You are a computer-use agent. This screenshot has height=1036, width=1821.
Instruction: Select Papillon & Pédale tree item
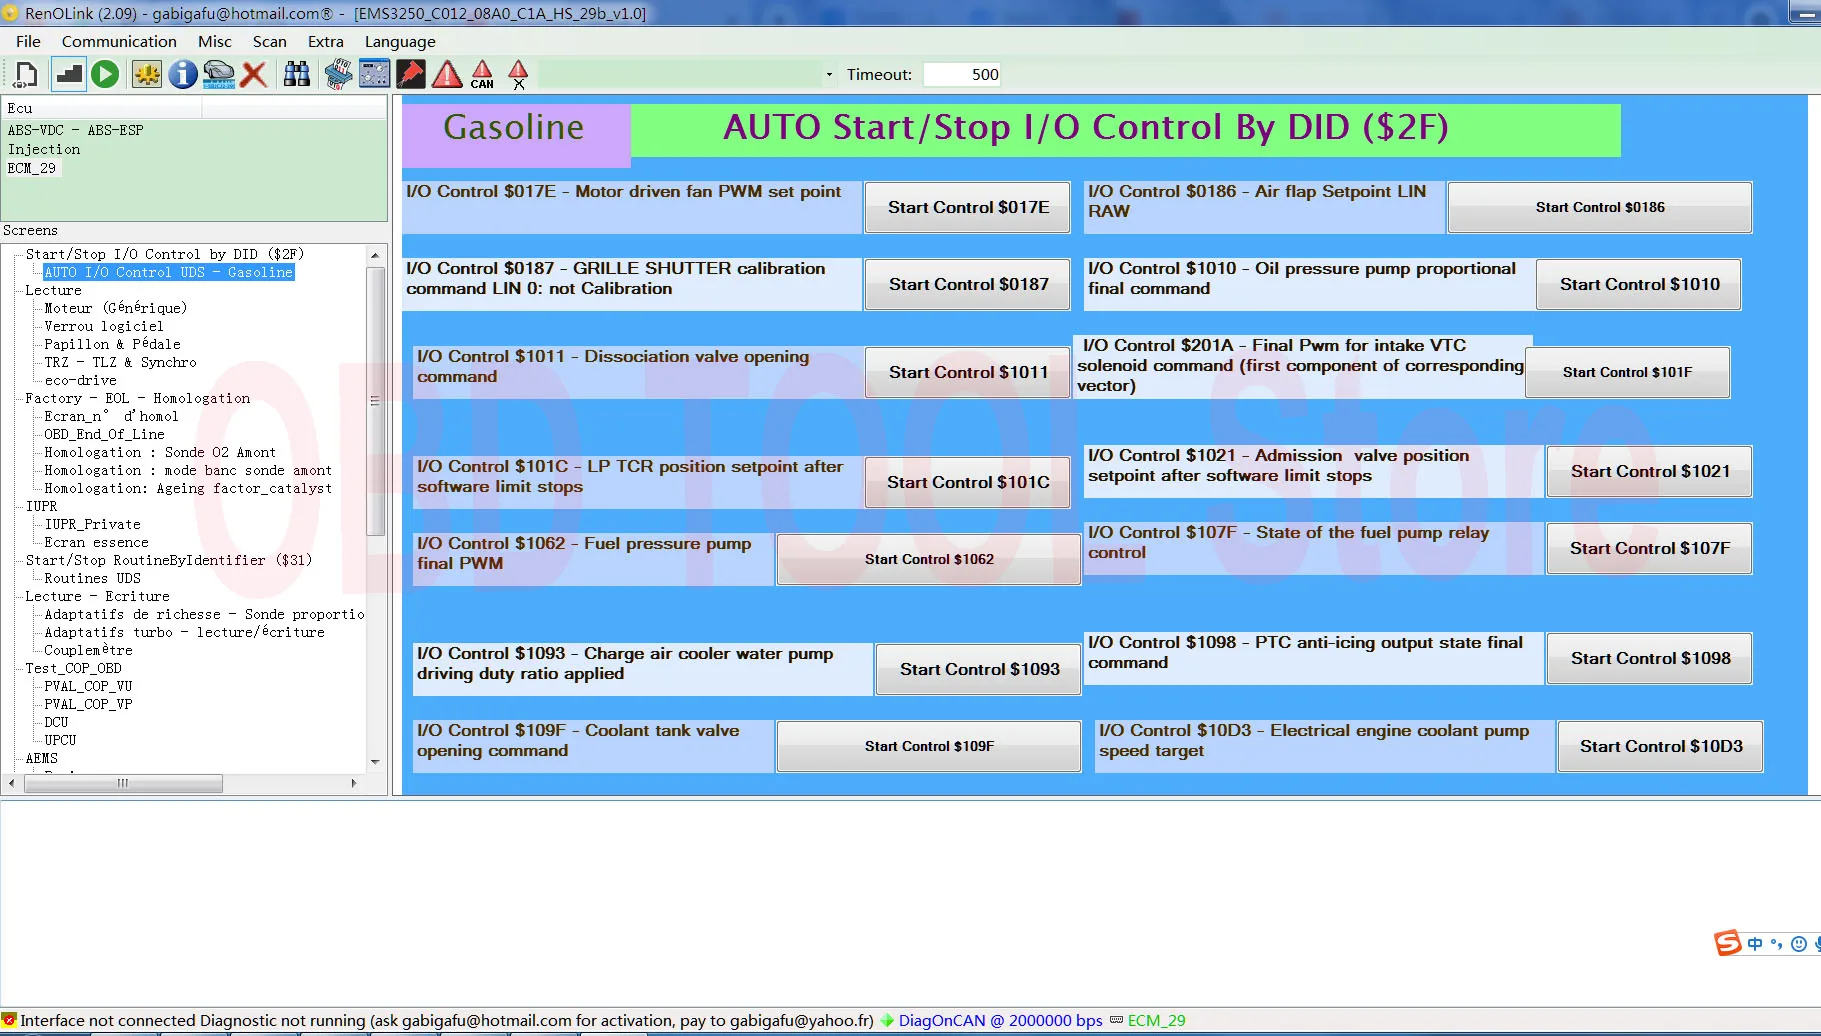(112, 344)
